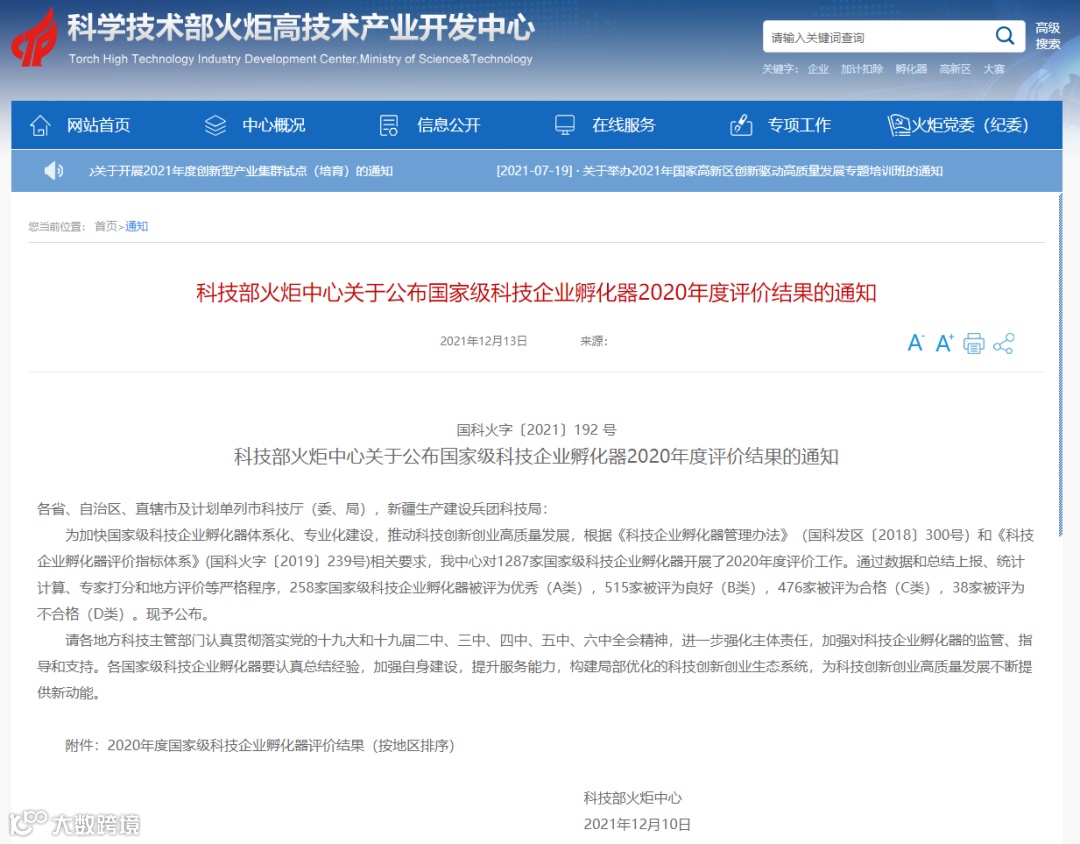Click the date 2021年12月13日
This screenshot has height=844, width=1080.
point(484,341)
